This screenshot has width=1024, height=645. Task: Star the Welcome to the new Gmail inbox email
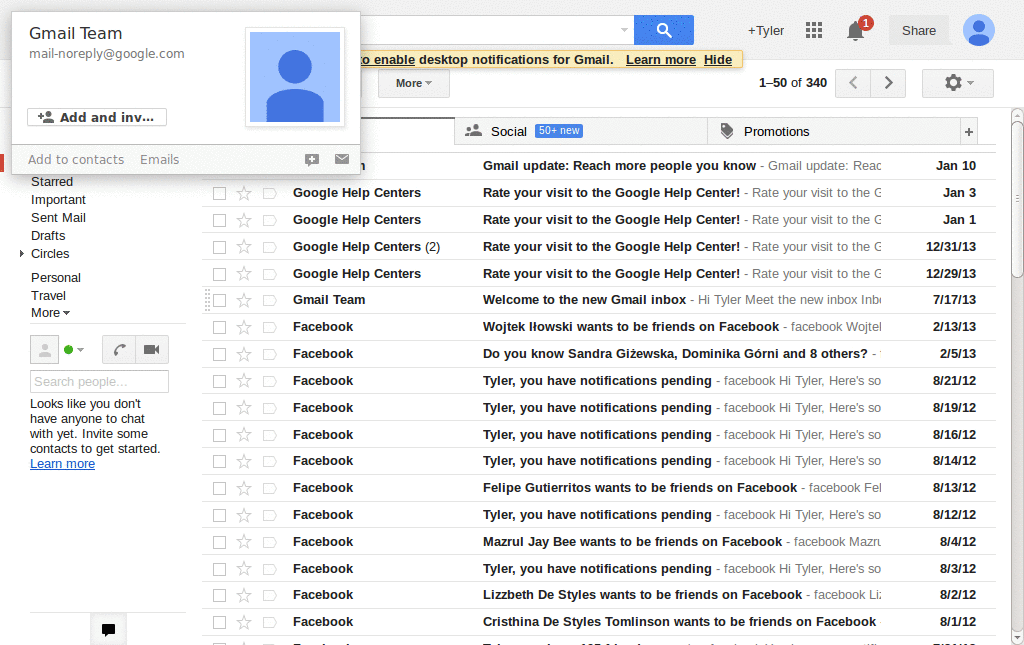(x=242, y=300)
